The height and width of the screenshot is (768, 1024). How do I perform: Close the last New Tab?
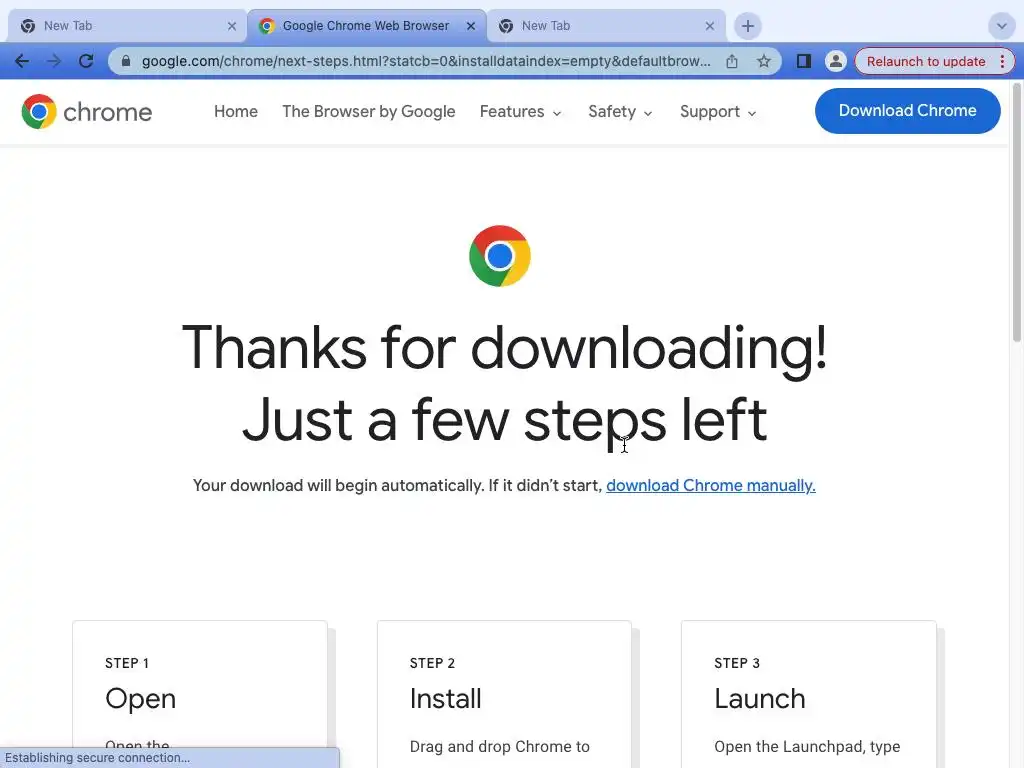710,26
